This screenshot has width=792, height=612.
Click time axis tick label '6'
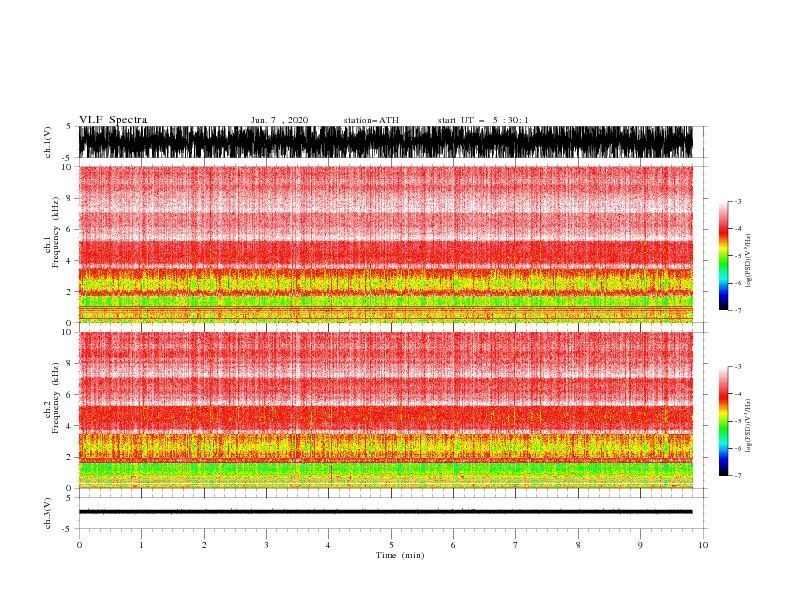[x=453, y=545]
